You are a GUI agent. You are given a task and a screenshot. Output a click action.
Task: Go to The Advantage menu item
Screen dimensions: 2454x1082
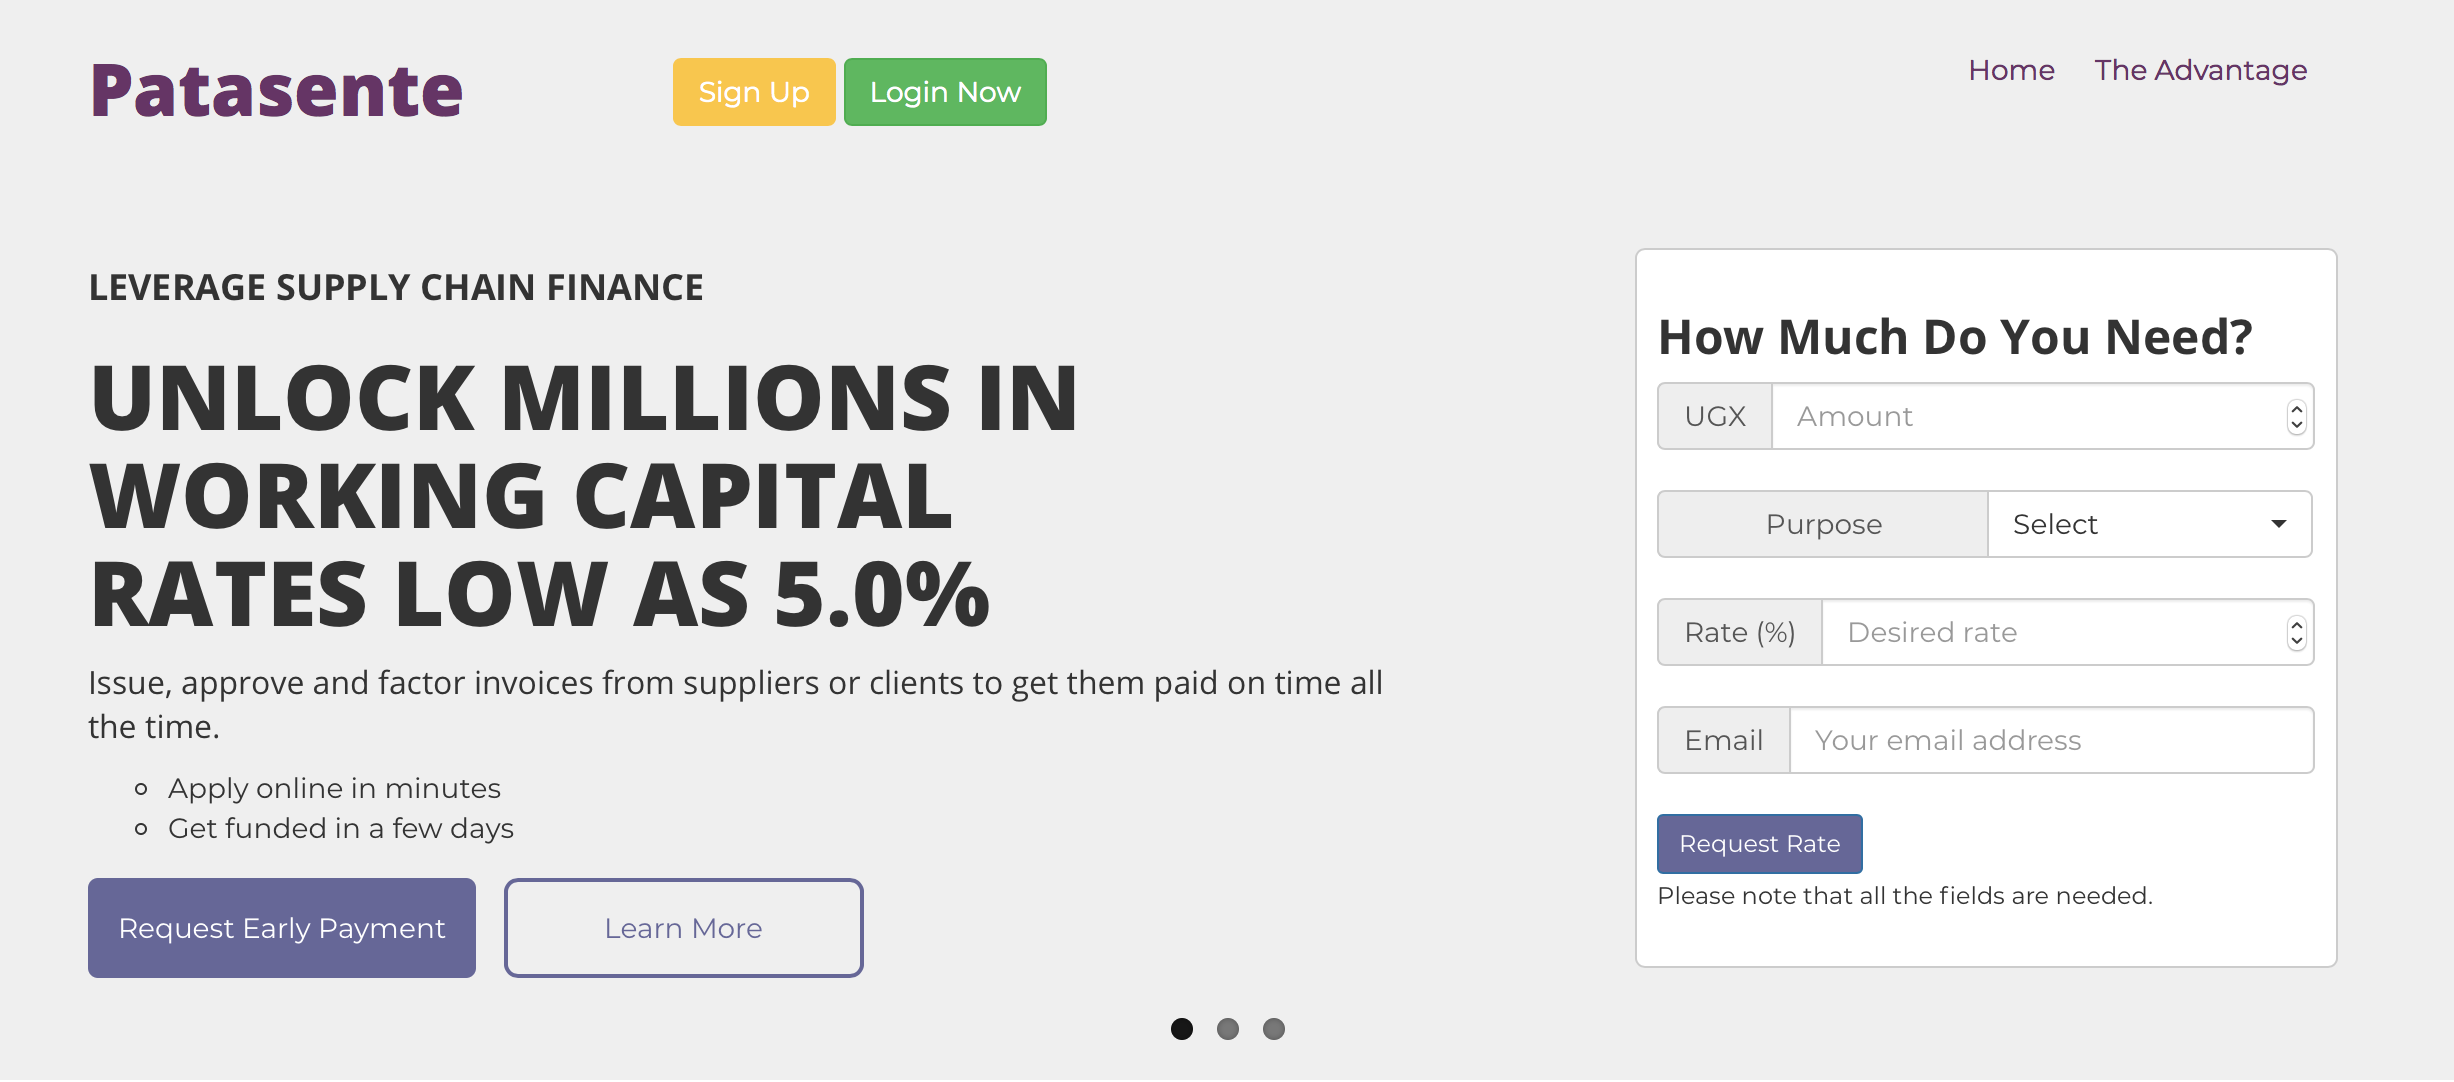2200,70
